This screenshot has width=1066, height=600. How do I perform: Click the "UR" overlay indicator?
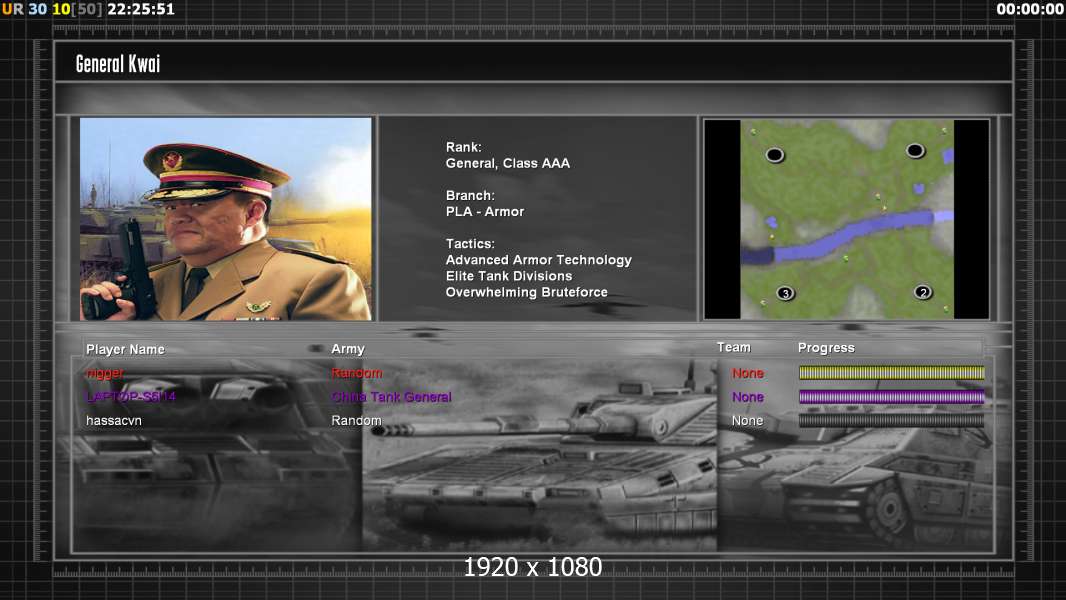[x=12, y=9]
